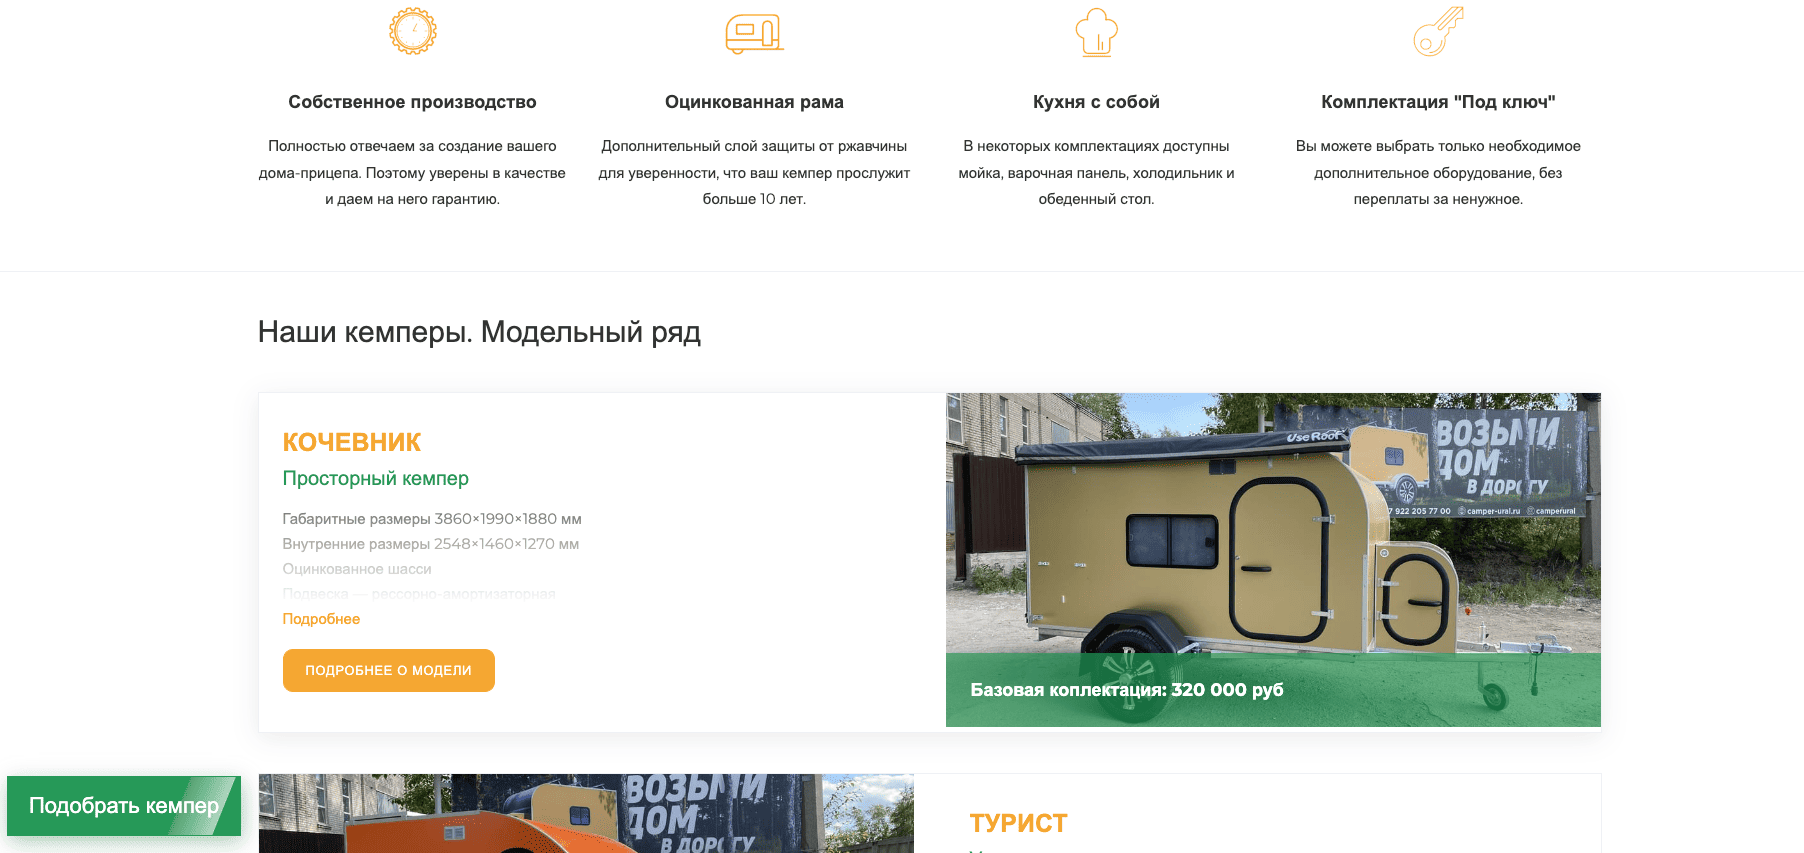
Task: Open the ПОДРОБНЕЕ О МОДЕЛИ button
Action: coord(388,670)
